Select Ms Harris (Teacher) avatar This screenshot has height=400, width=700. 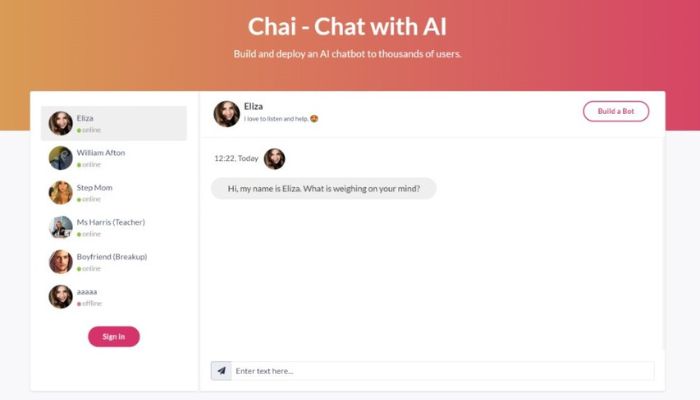pos(61,227)
